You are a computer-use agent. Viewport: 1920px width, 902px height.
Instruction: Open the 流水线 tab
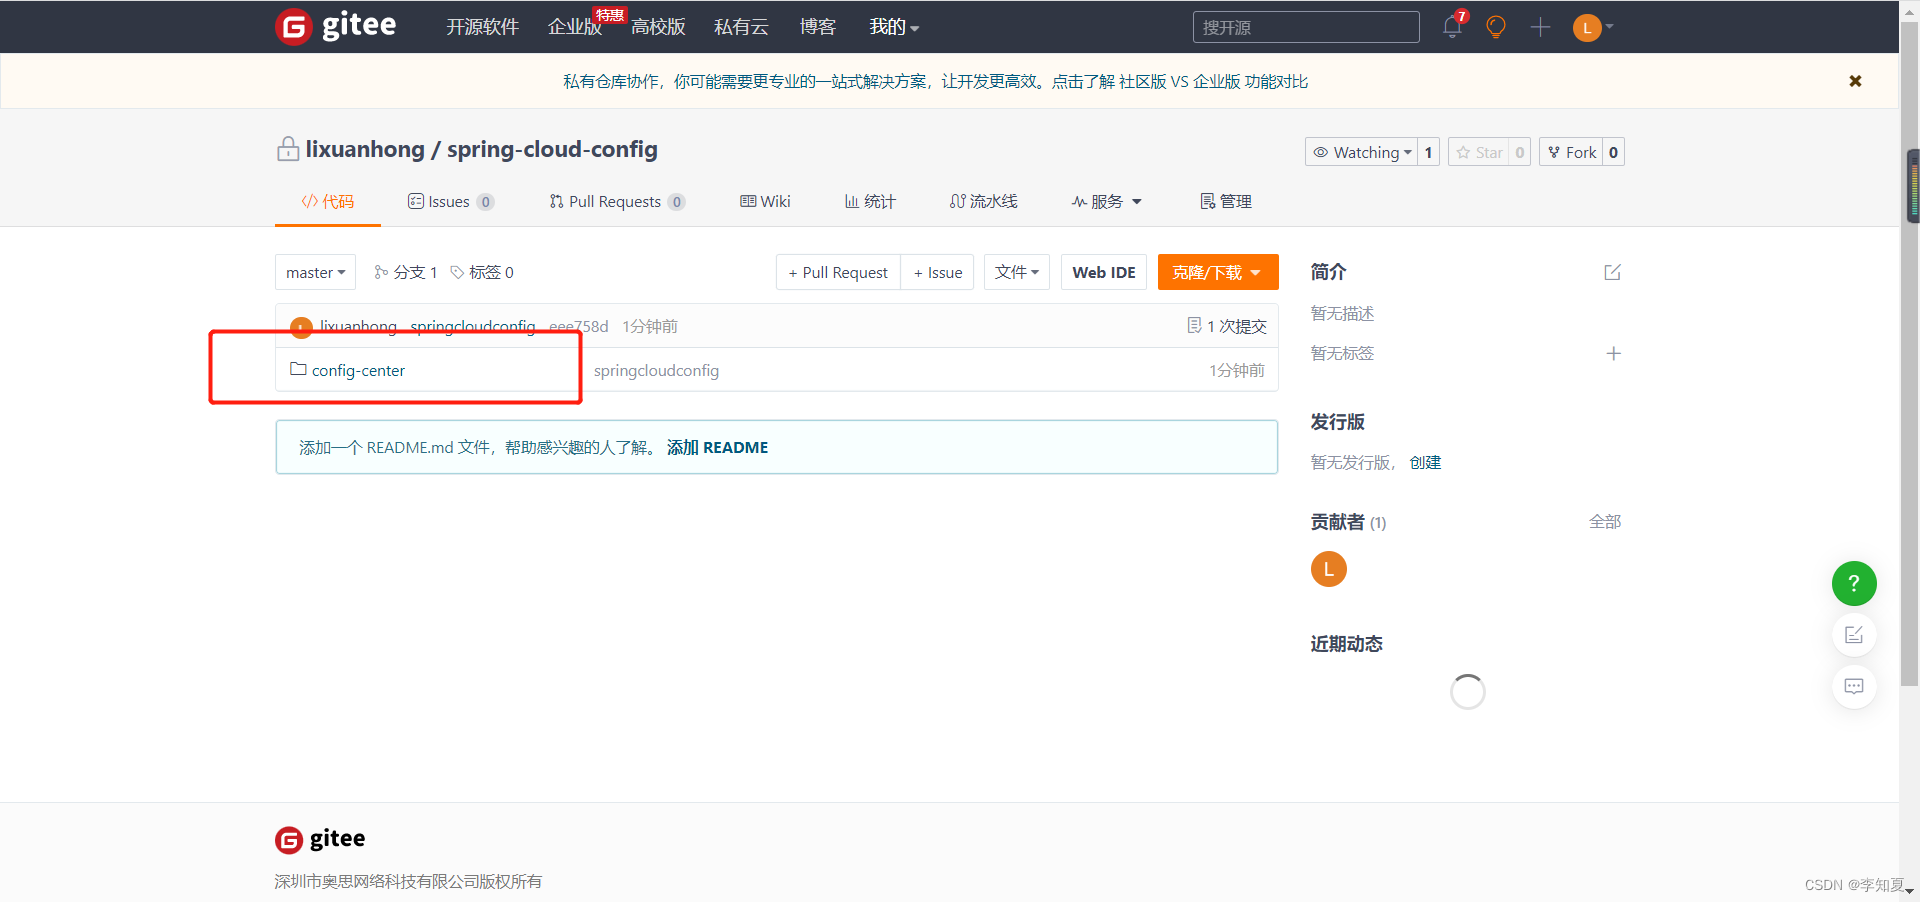984,201
